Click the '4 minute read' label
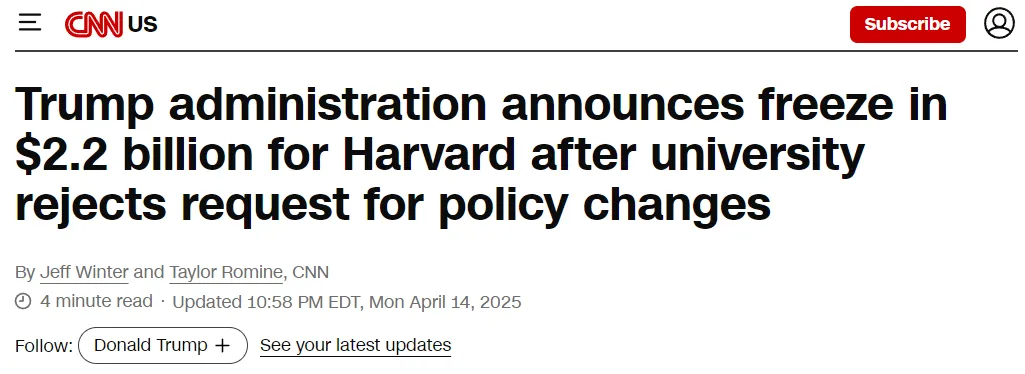The height and width of the screenshot is (374, 1025). [96, 301]
